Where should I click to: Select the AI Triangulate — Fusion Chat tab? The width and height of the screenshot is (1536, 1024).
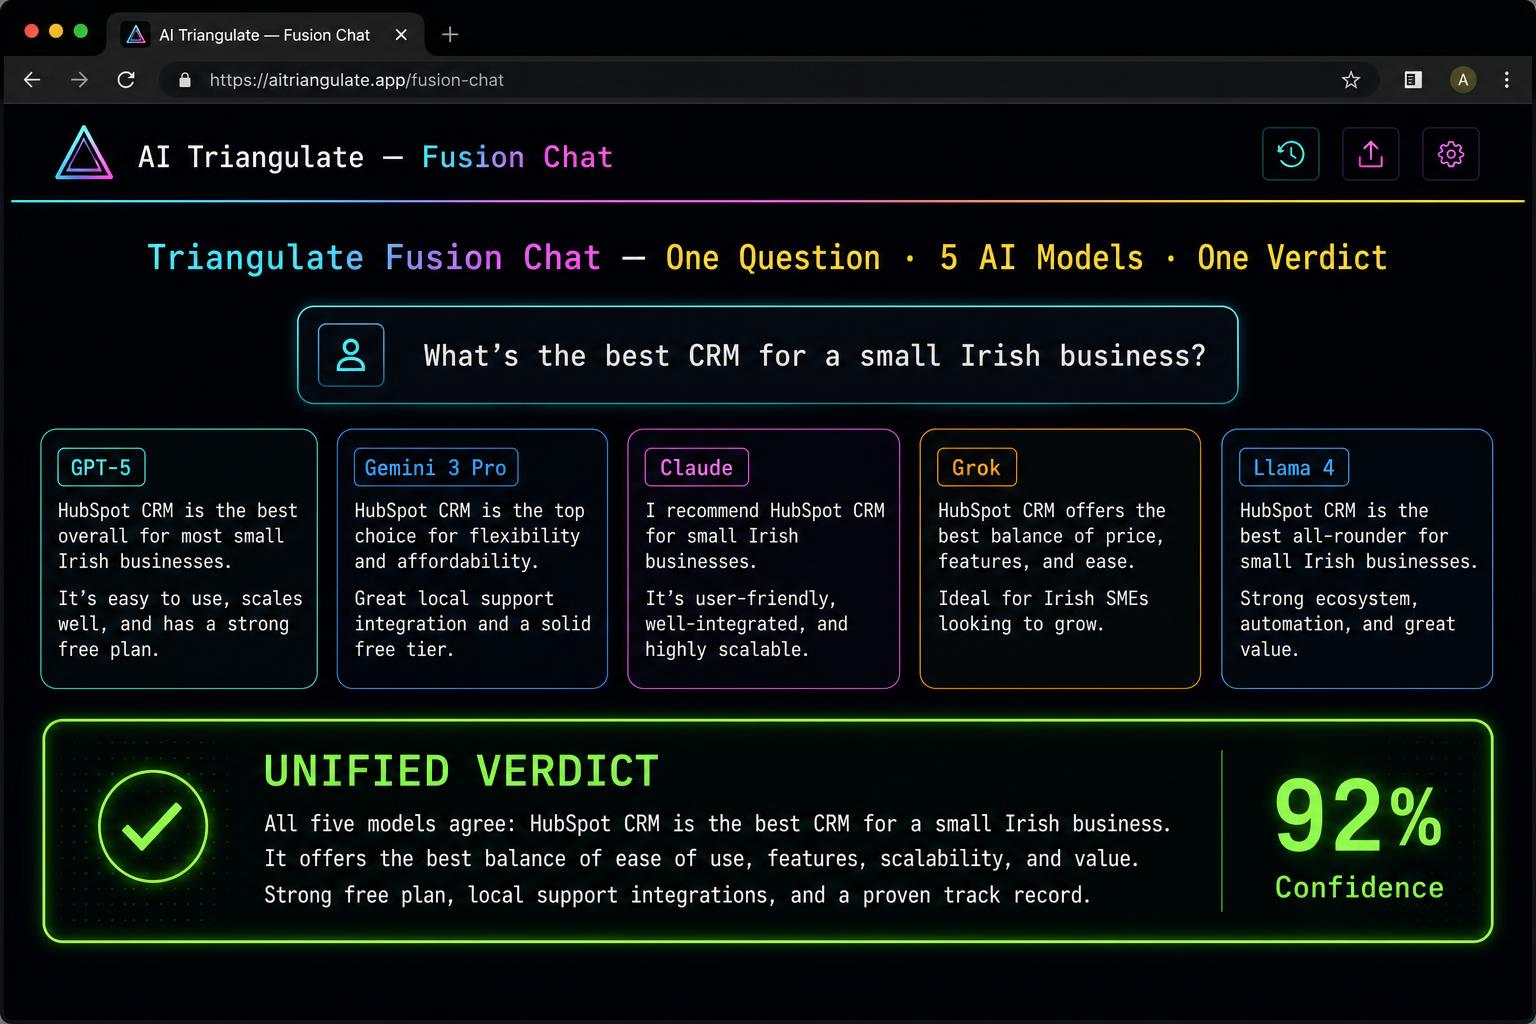point(266,35)
